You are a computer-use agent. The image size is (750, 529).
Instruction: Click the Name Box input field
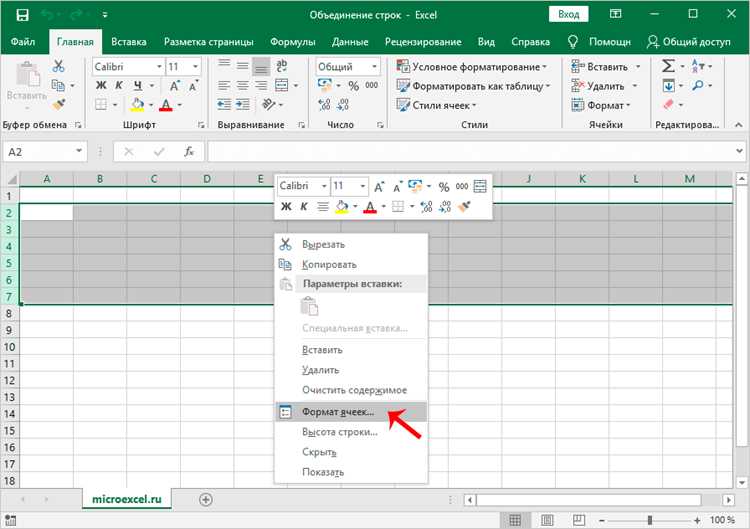(39, 152)
